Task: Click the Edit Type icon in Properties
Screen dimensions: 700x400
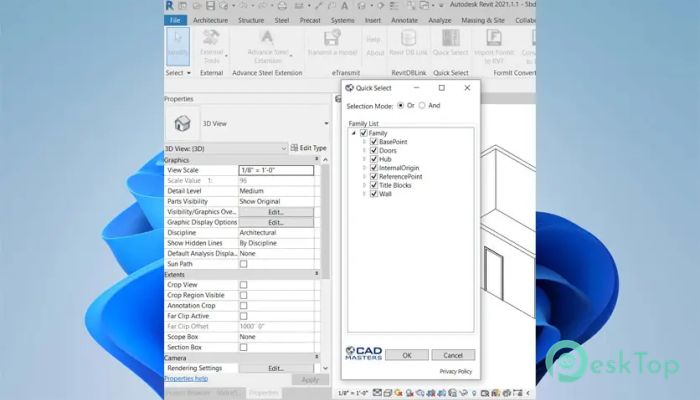Action: 295,148
